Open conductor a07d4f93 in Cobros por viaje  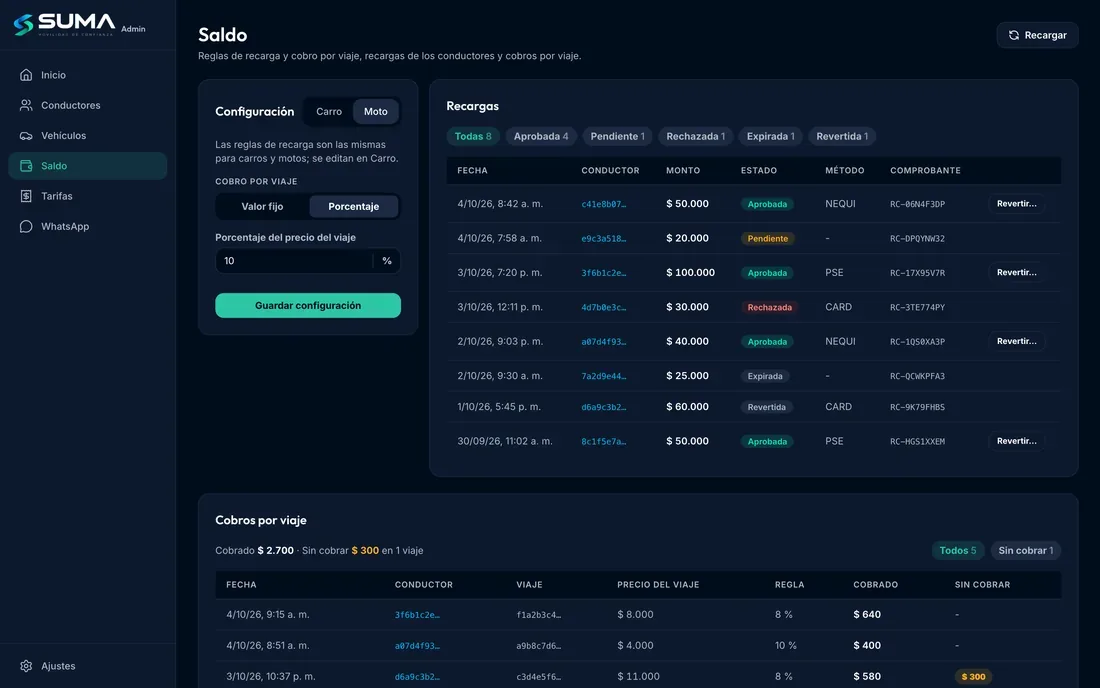417,646
